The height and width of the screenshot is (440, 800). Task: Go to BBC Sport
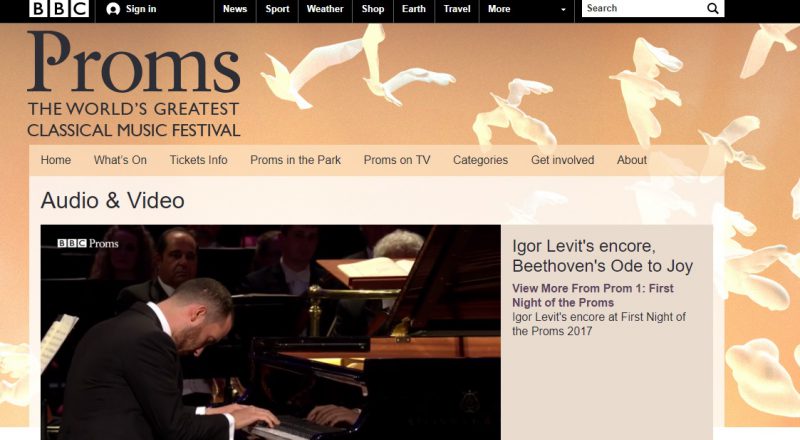click(x=277, y=9)
